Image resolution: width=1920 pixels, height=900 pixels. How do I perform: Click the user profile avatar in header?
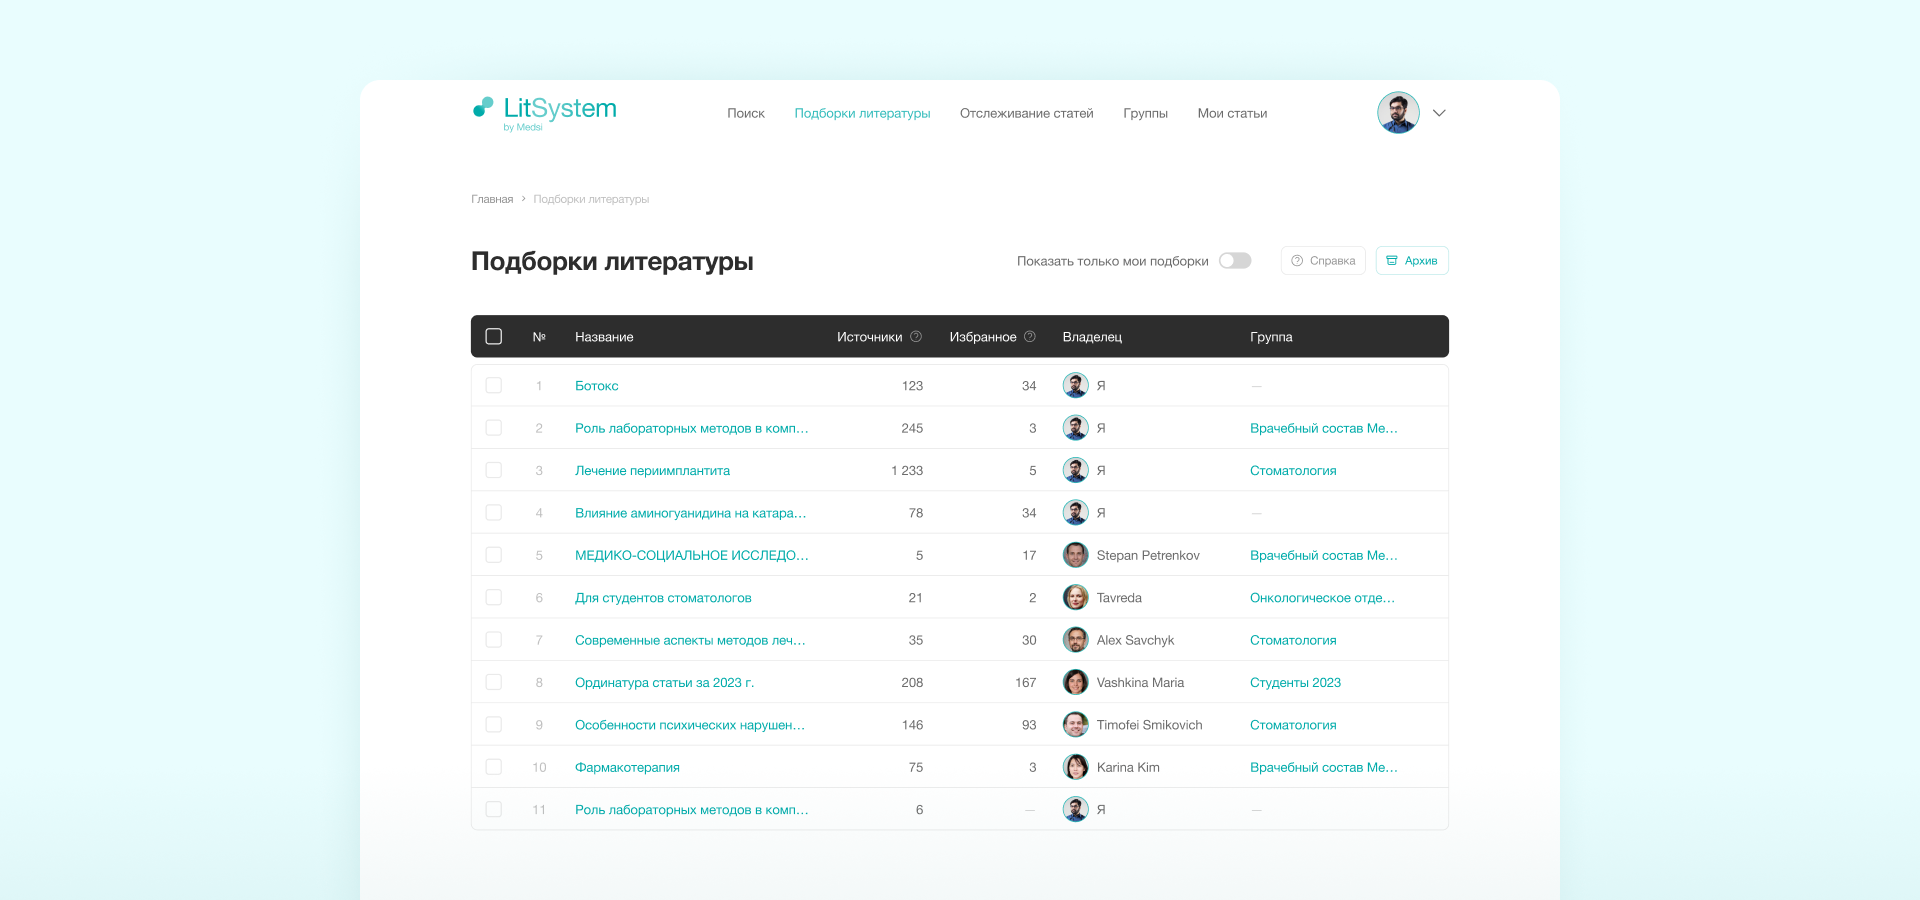(1398, 113)
